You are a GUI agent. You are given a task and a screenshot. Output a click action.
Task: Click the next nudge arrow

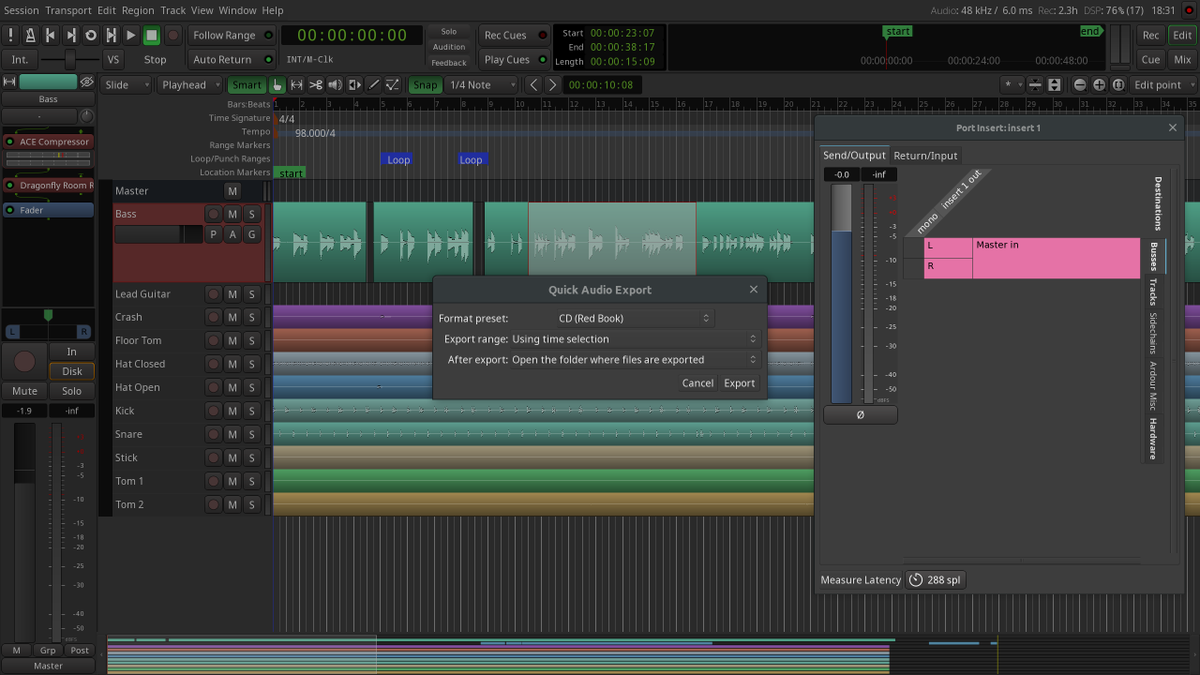tap(552, 85)
